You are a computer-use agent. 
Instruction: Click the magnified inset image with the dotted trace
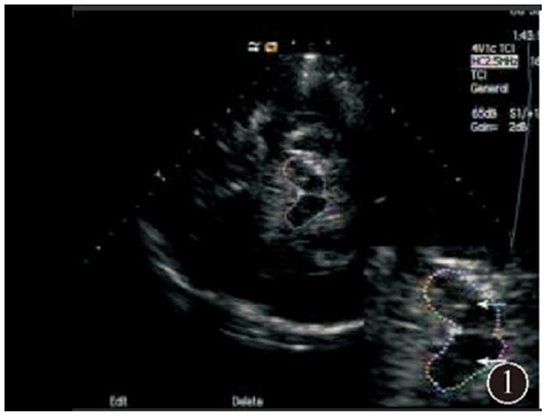451,327
